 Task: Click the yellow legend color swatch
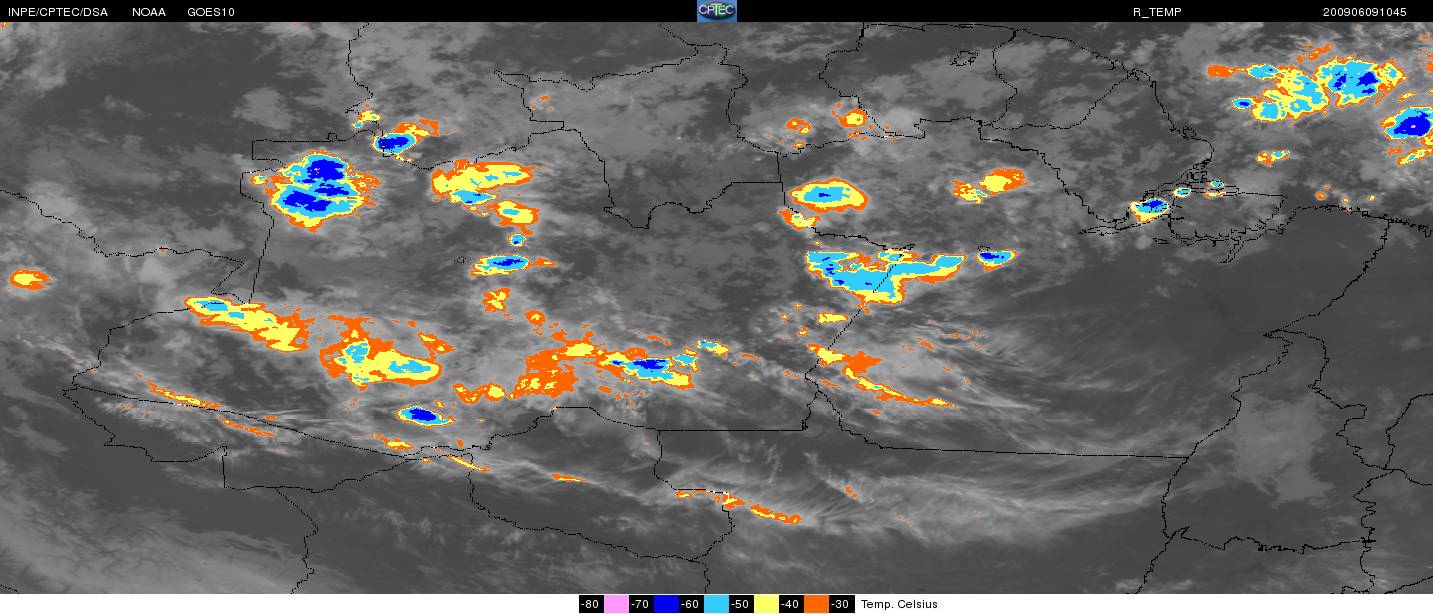tap(766, 604)
